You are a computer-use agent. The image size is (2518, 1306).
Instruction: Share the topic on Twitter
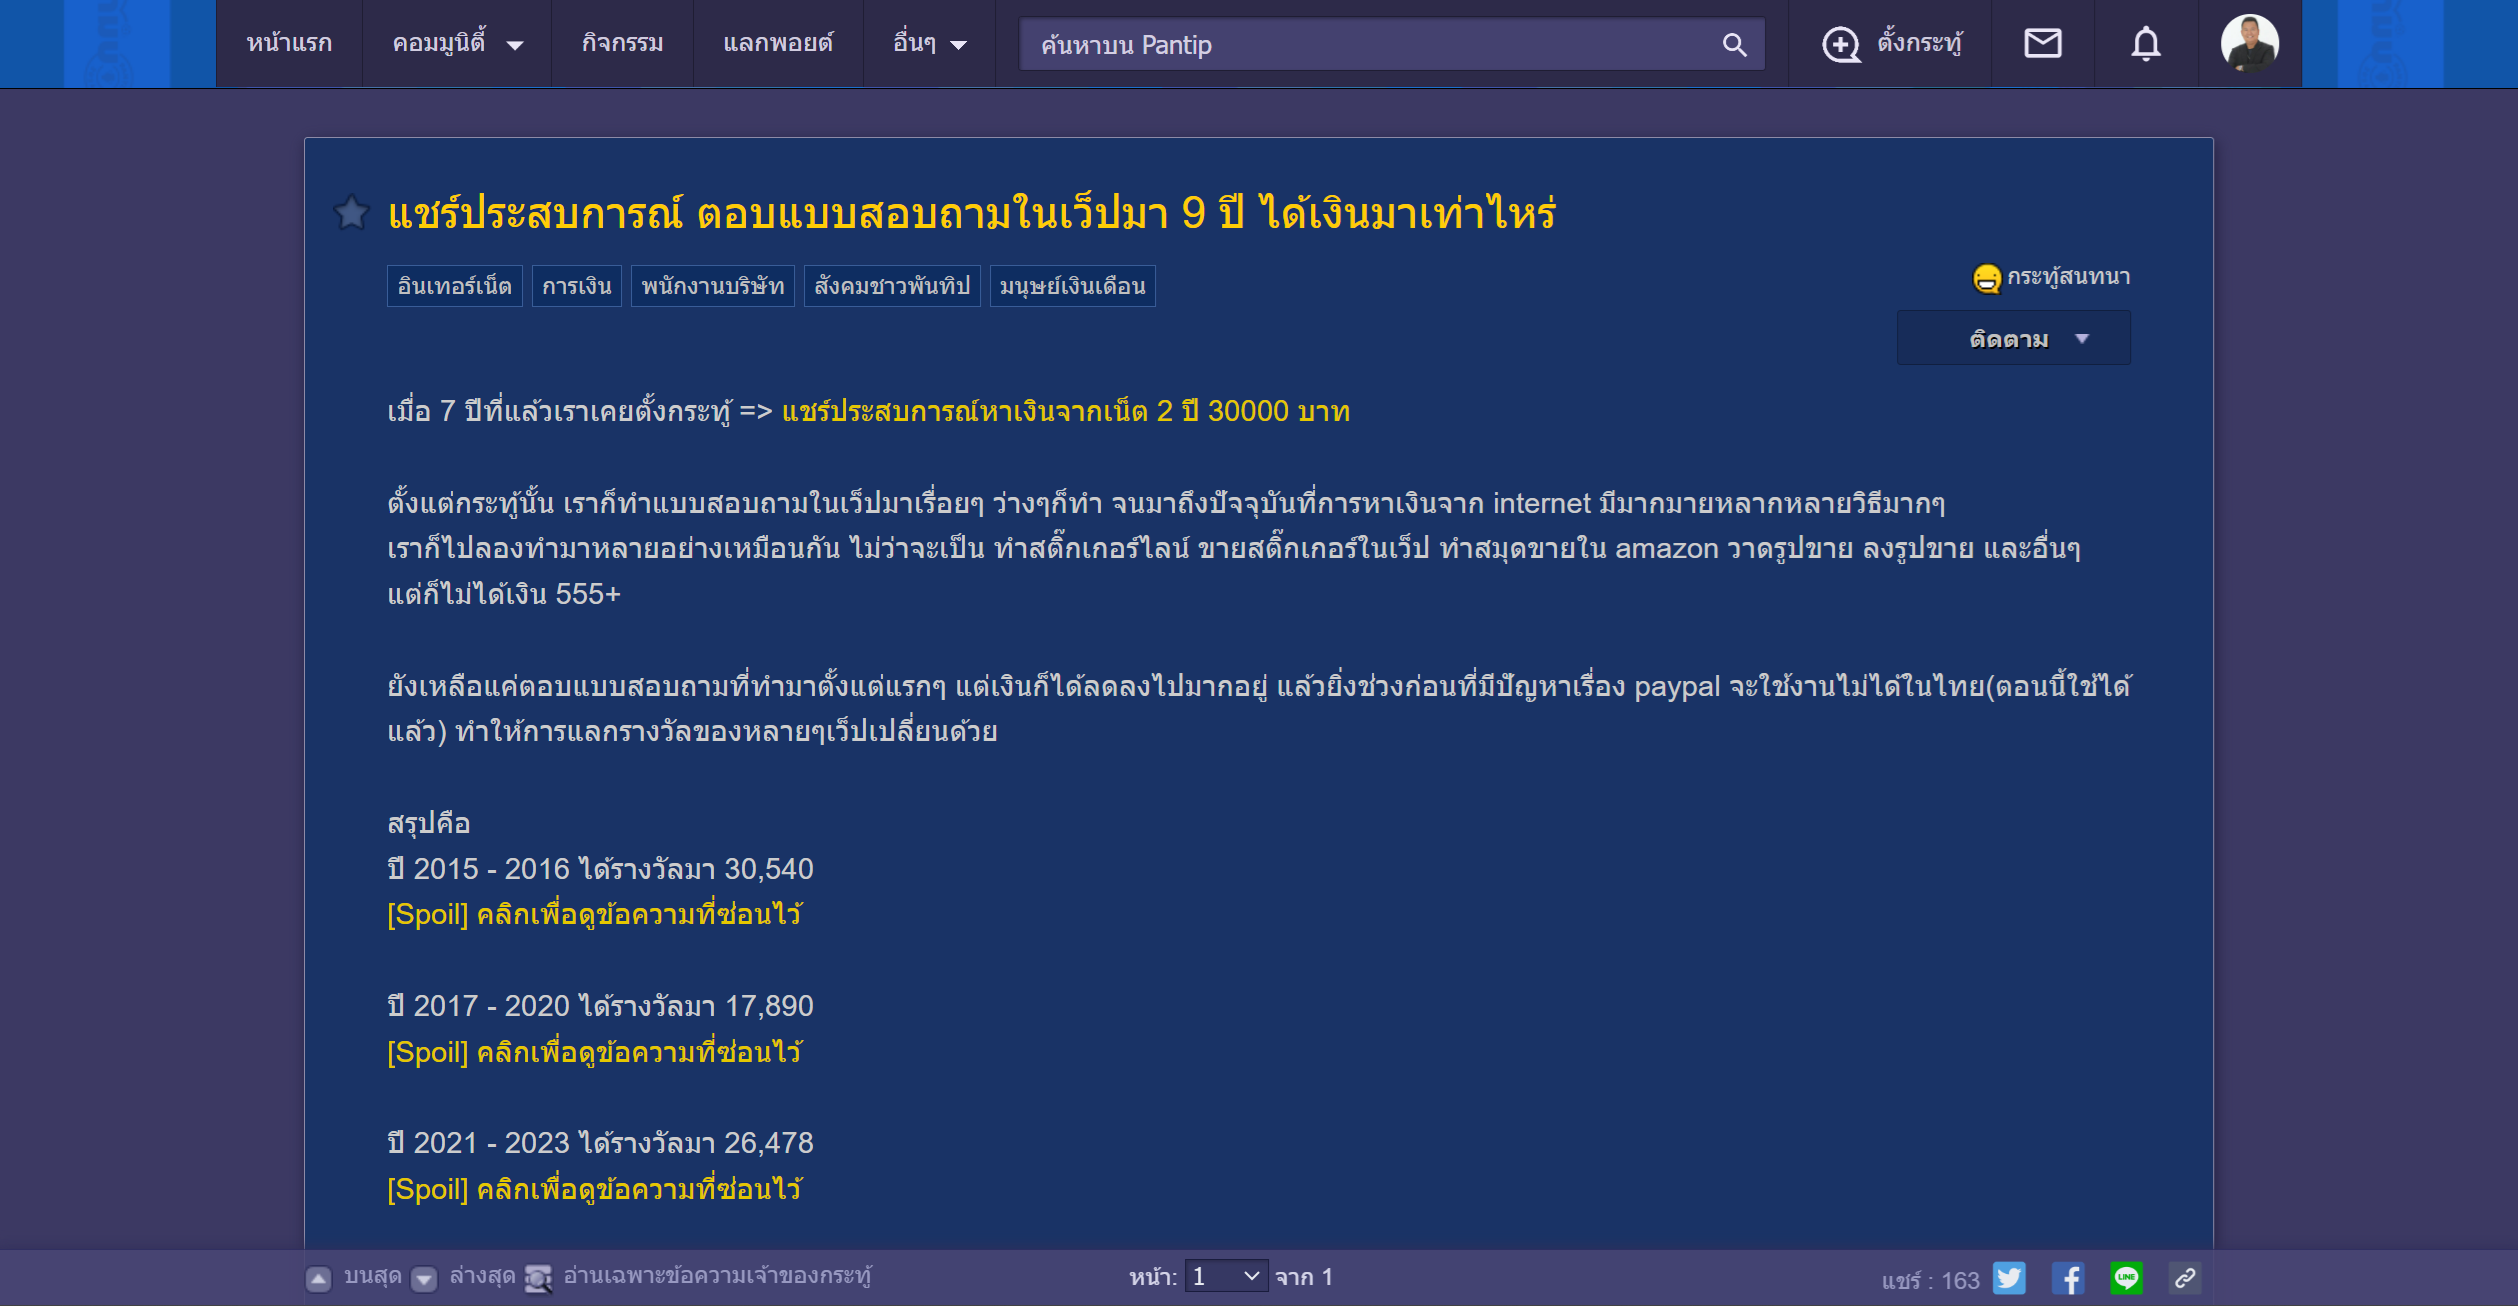(x=2009, y=1278)
